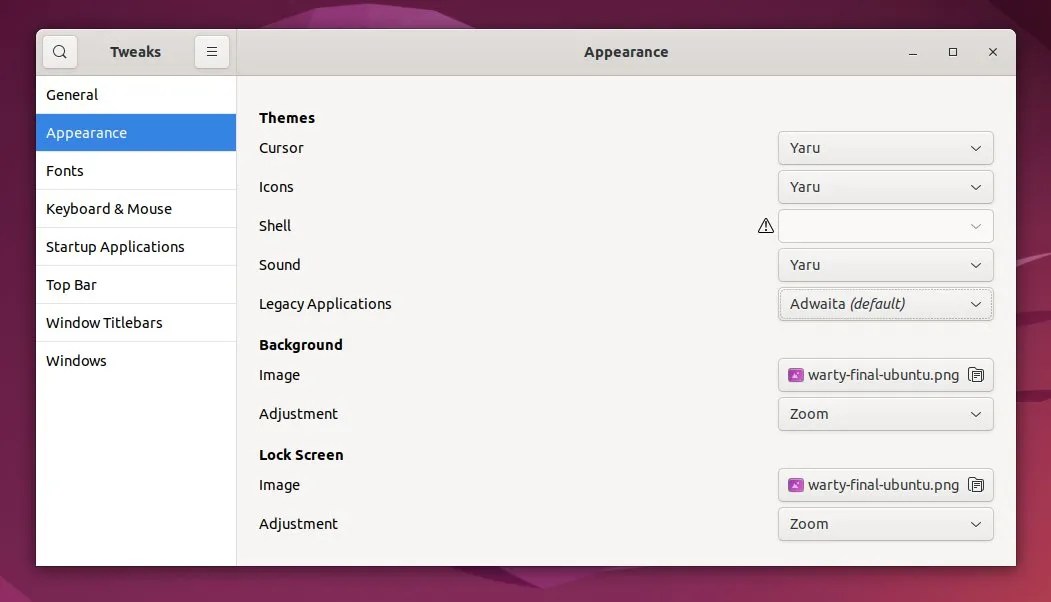Click the Lock Screen image picture thumbnail icon
The width and height of the screenshot is (1051, 602).
click(x=796, y=485)
